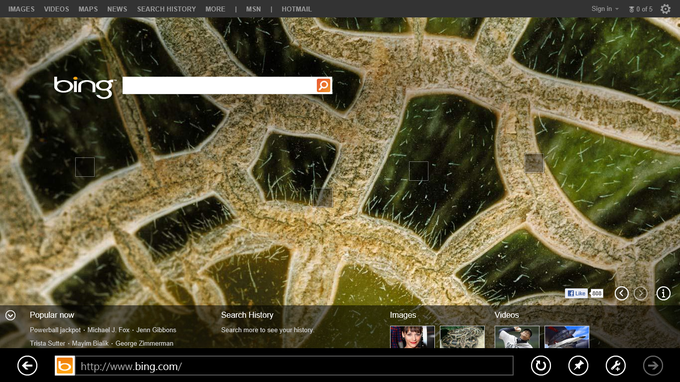Click the Popular now heading
Image resolution: width=680 pixels, height=382 pixels.
point(52,315)
